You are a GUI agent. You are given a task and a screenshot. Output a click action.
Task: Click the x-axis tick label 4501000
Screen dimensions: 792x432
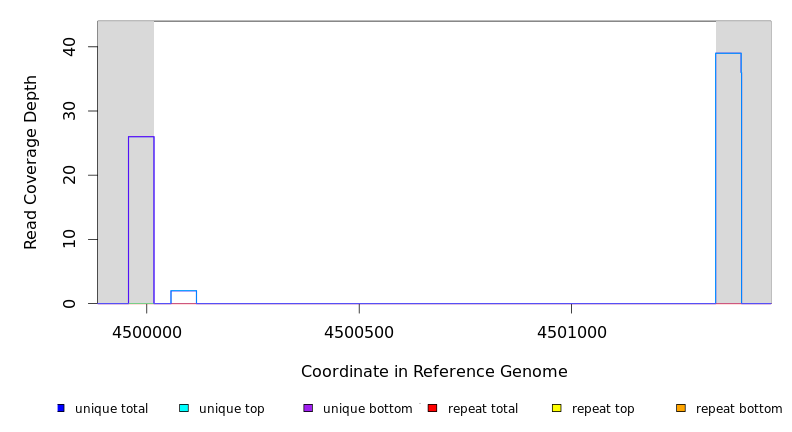(571, 333)
